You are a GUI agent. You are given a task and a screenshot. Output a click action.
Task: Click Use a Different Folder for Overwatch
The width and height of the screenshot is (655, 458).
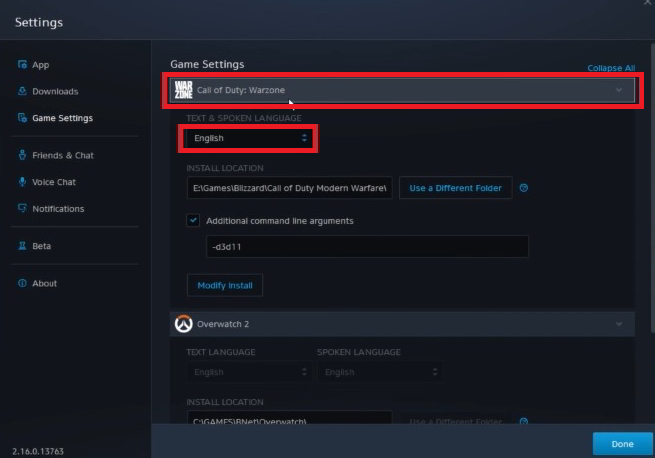coord(455,419)
